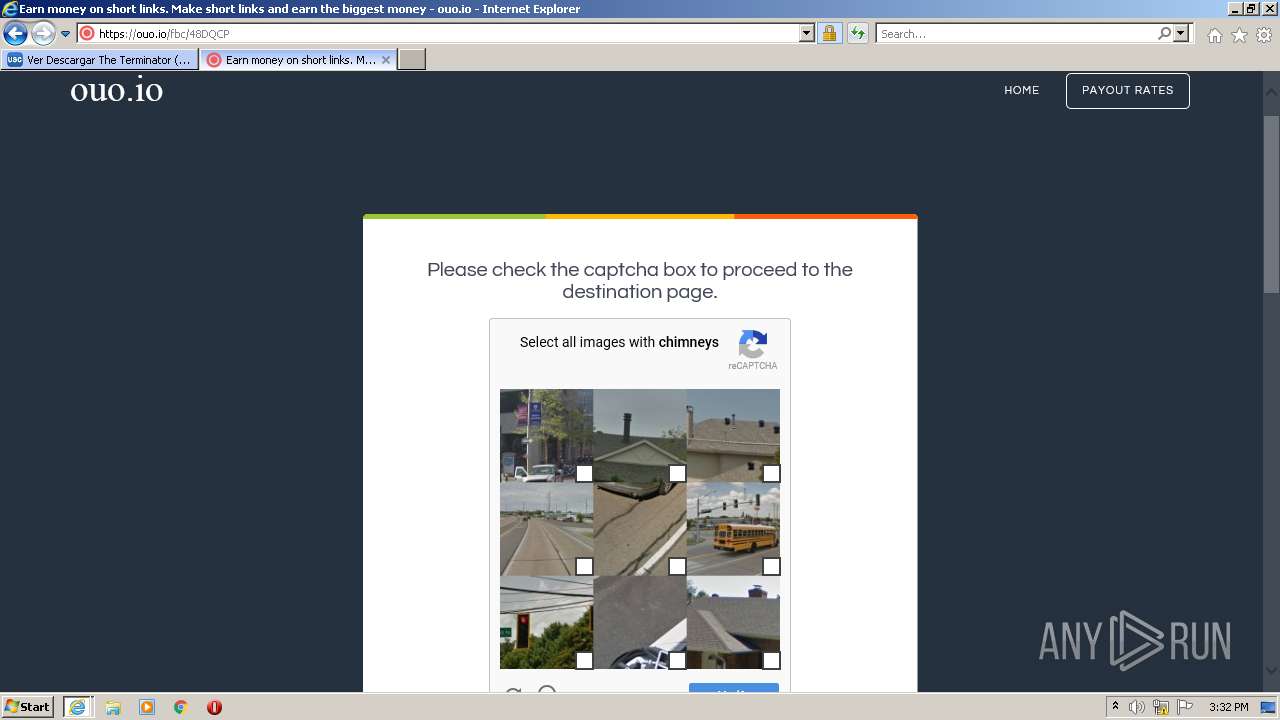Image resolution: width=1280 pixels, height=720 pixels.
Task: Go back with the browser Back arrow
Action: point(15,34)
